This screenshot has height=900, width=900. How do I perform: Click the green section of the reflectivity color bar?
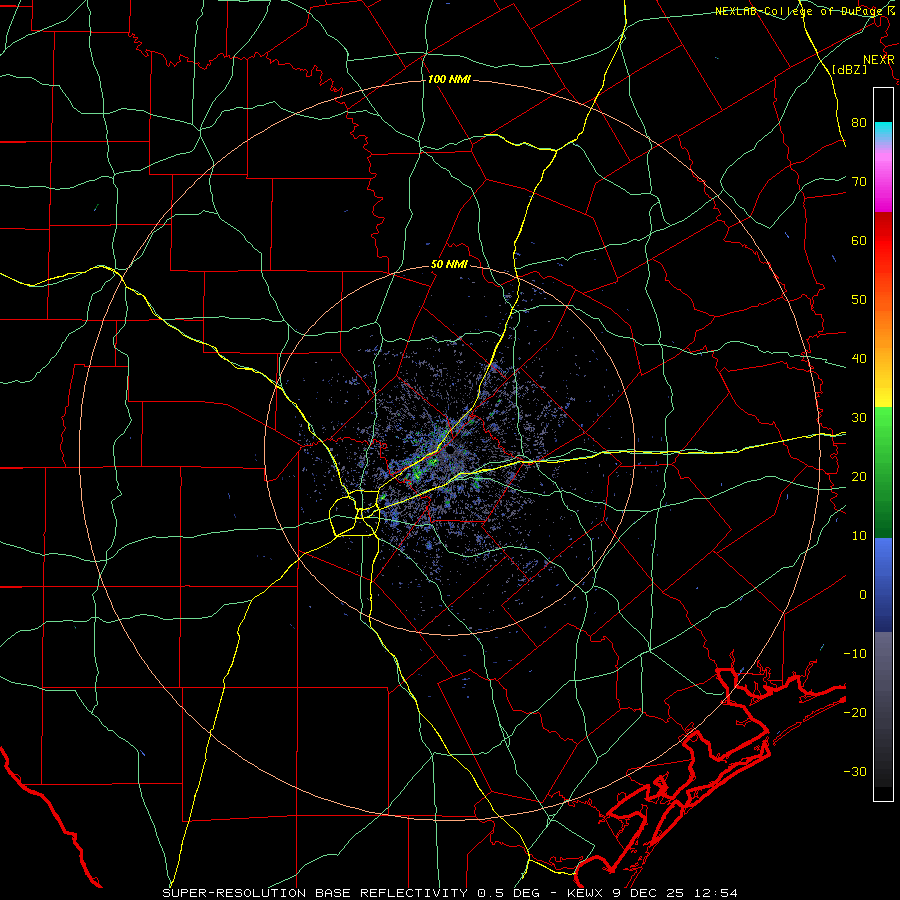883,472
